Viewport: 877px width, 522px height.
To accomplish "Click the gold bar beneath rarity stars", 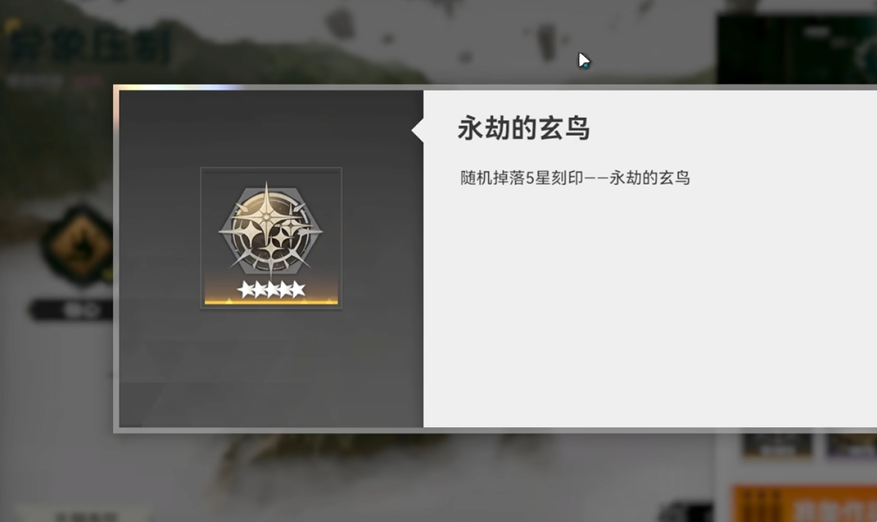I will (x=271, y=302).
